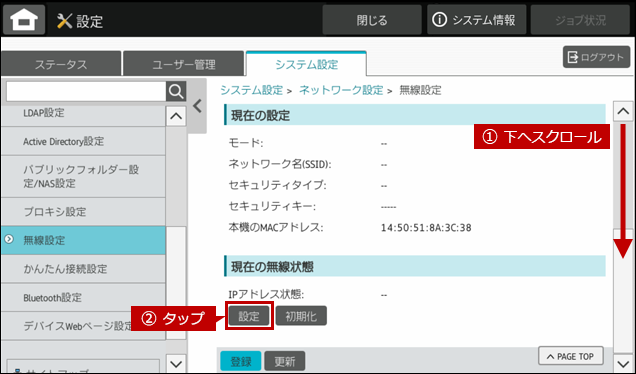Image resolution: width=636 pixels, height=374 pixels.
Task: Open the システム情報 info button
Action: coord(476,19)
